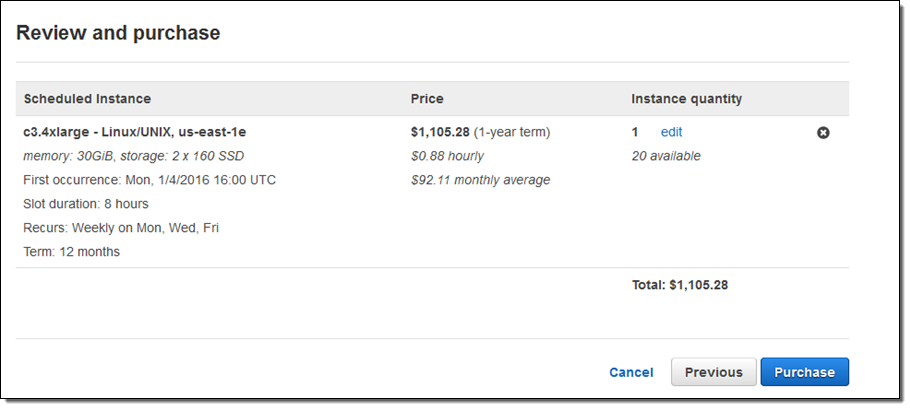Click the $92.11 monthly average text
The width and height of the screenshot is (910, 409).
pyautogui.click(x=480, y=180)
